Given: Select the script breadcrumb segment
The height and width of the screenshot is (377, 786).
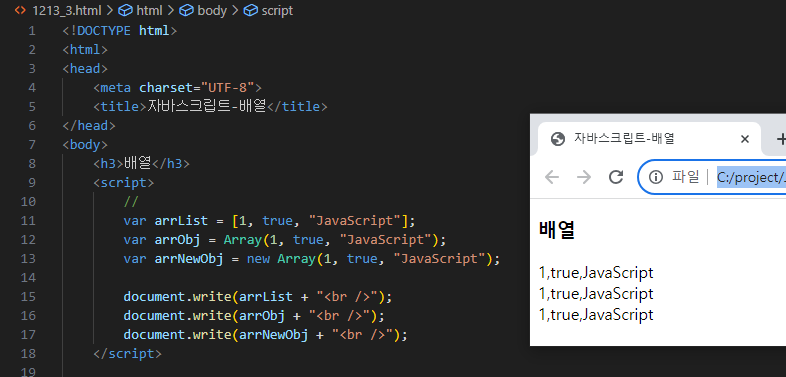Looking at the screenshot, I should 277,10.
